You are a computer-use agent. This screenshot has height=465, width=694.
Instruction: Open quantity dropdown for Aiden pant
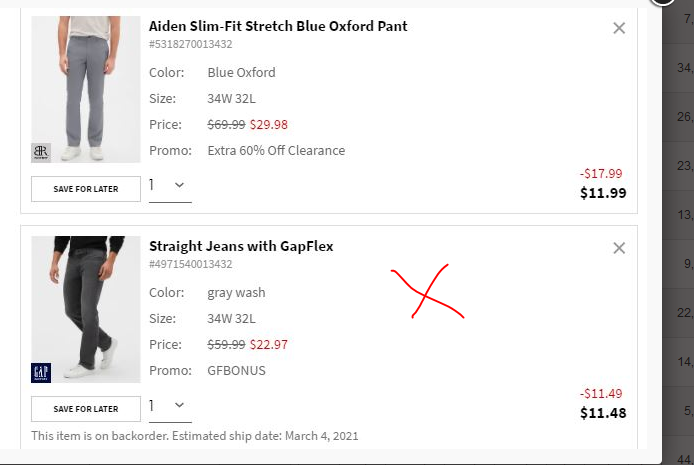pos(169,185)
